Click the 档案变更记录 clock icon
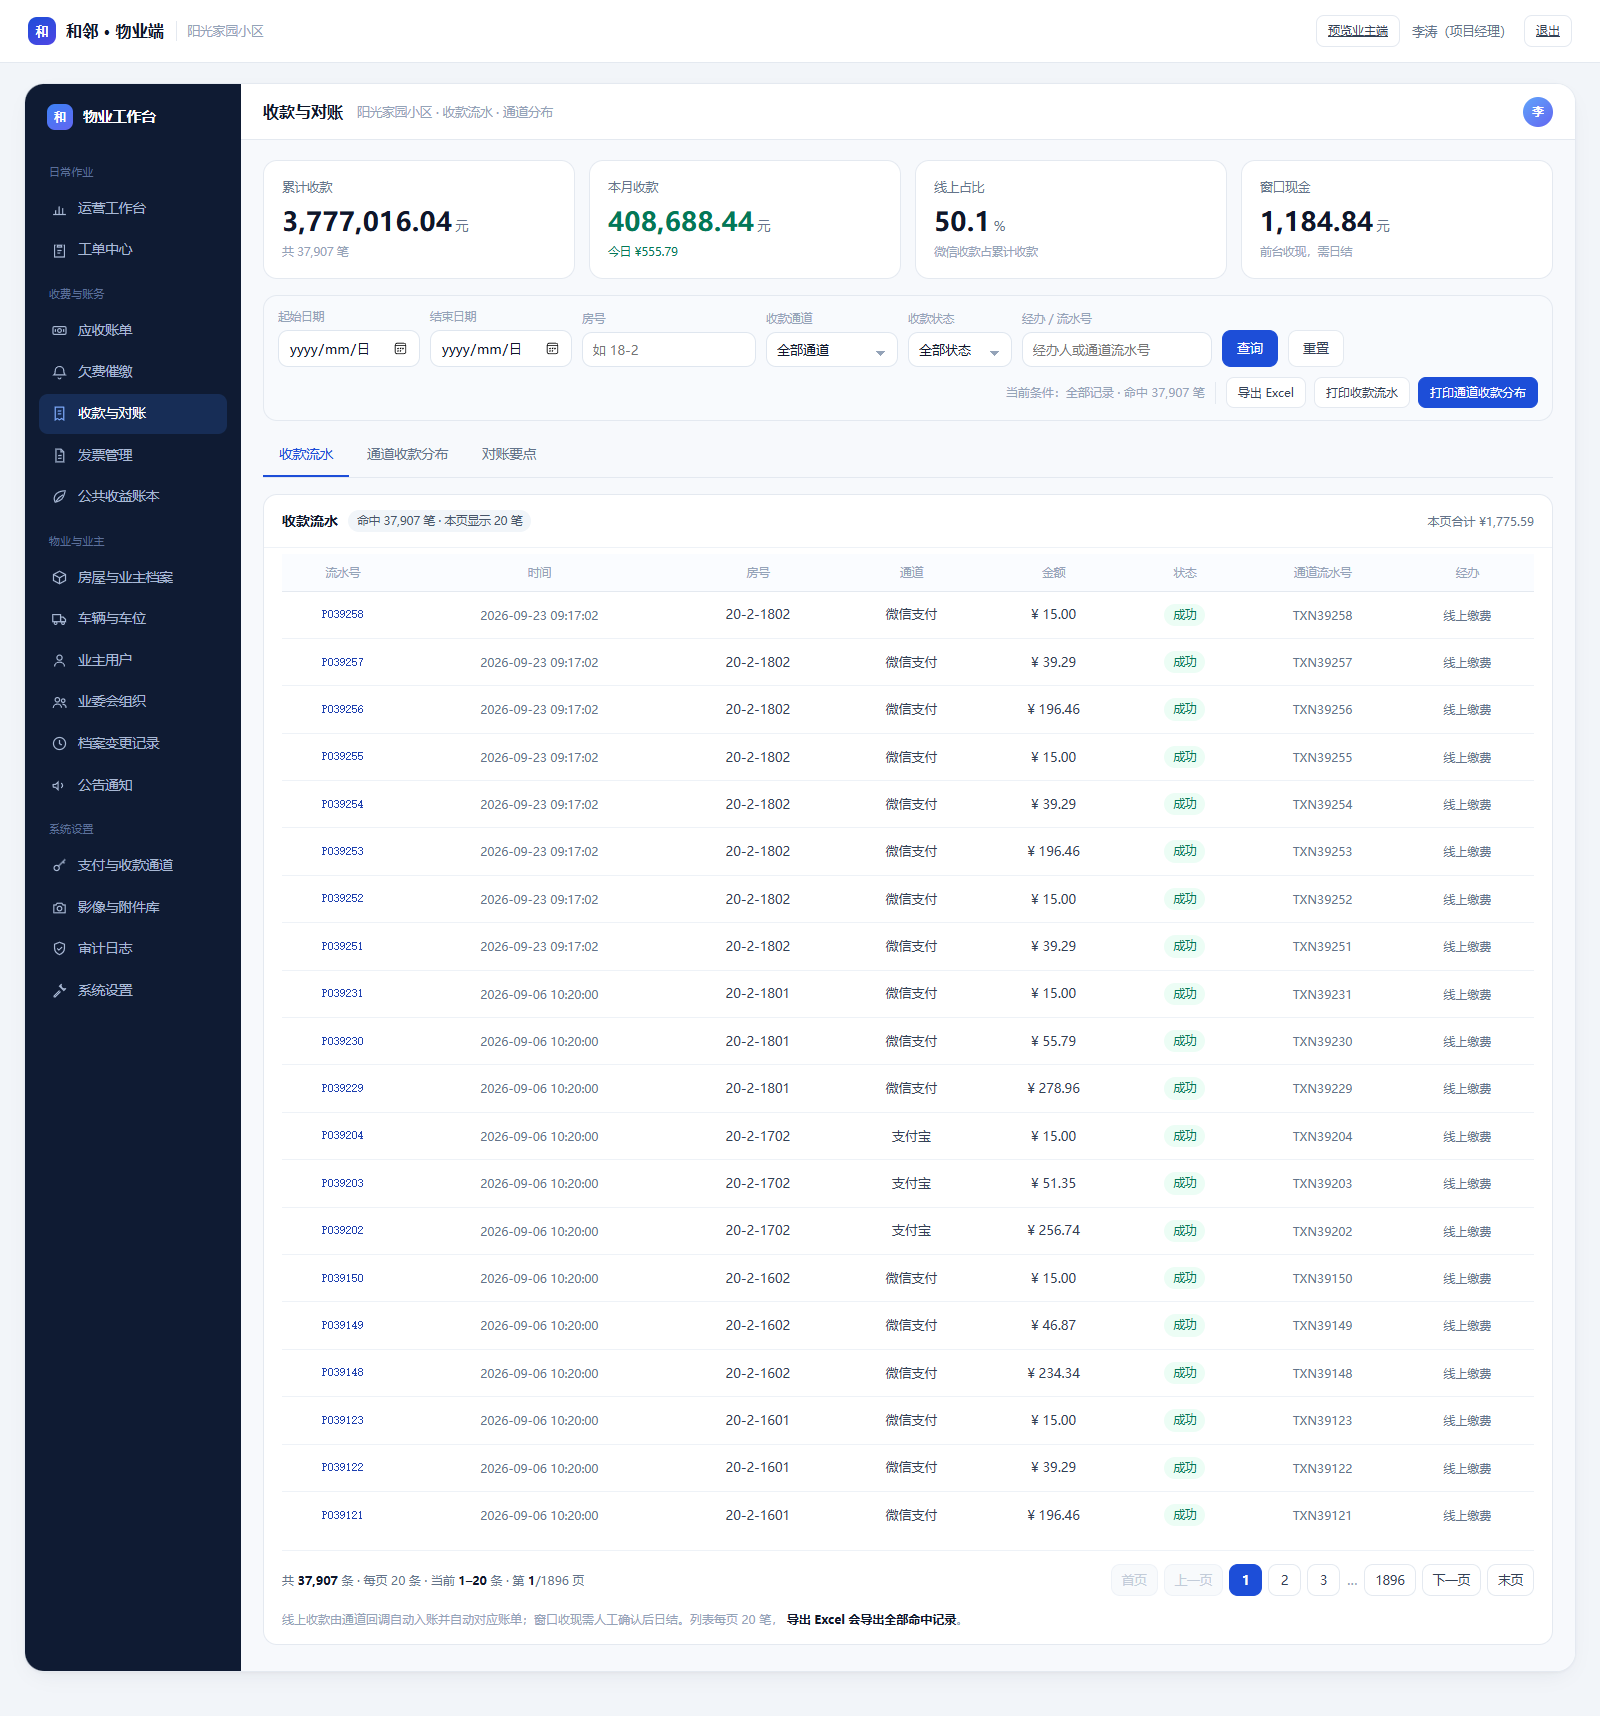The image size is (1600, 1716). 59,744
